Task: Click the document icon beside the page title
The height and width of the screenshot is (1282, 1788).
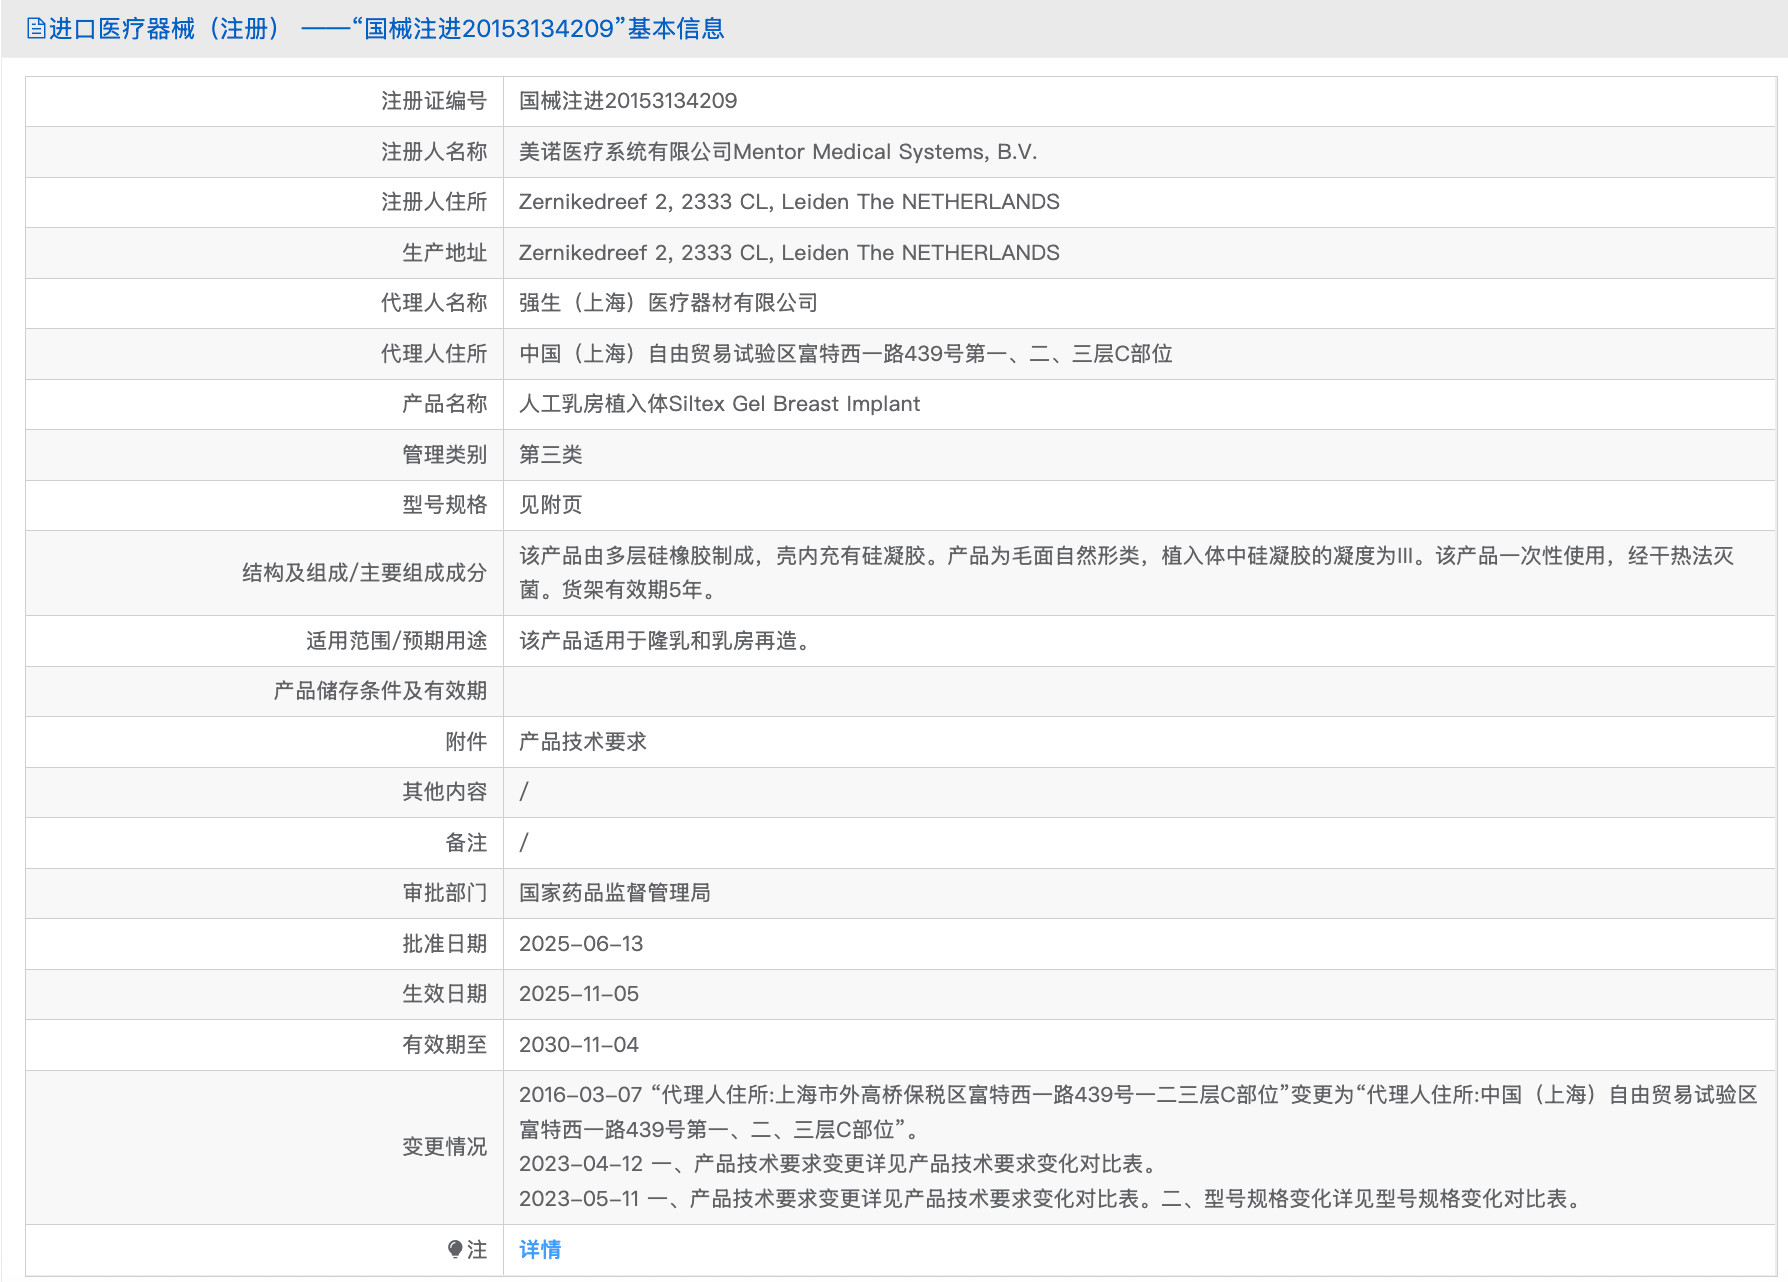Action: coord(36,29)
